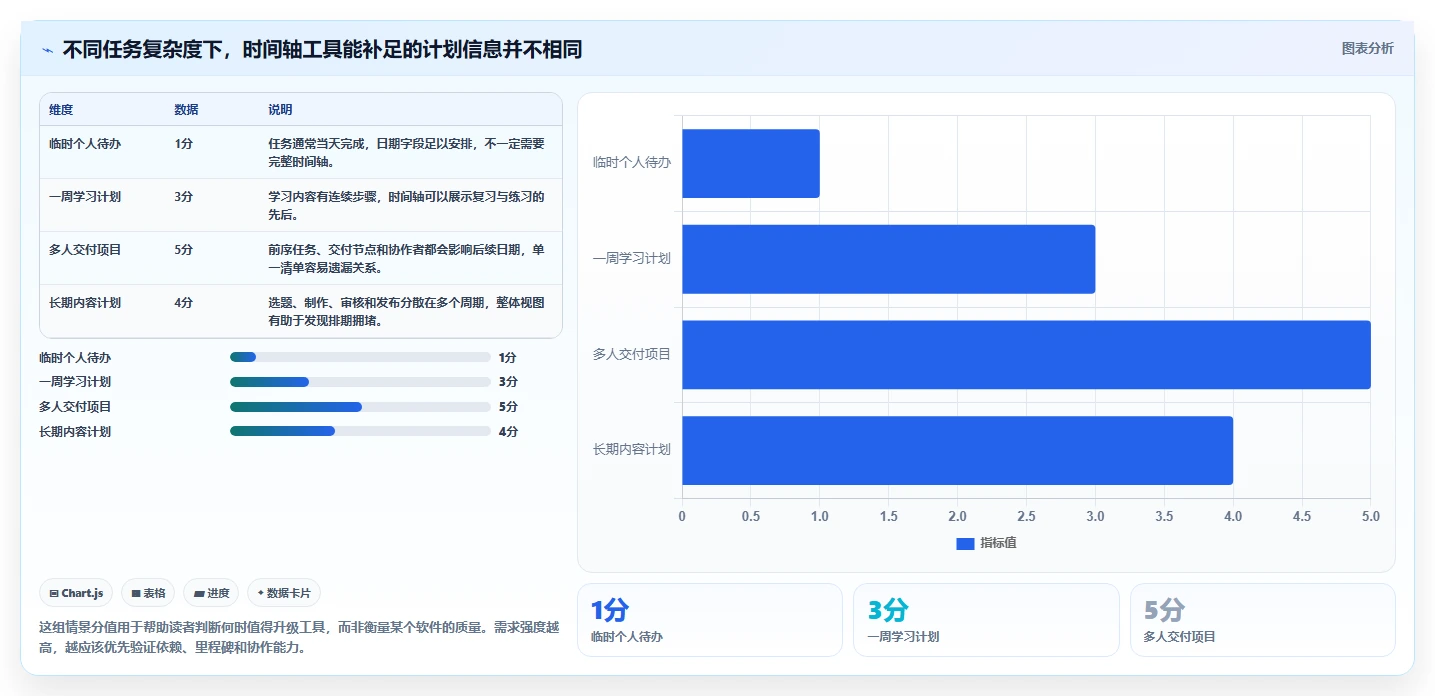Click chart y-axis label 临时个人待办
Image resolution: width=1435 pixels, height=696 pixels.
pyautogui.click(x=631, y=163)
